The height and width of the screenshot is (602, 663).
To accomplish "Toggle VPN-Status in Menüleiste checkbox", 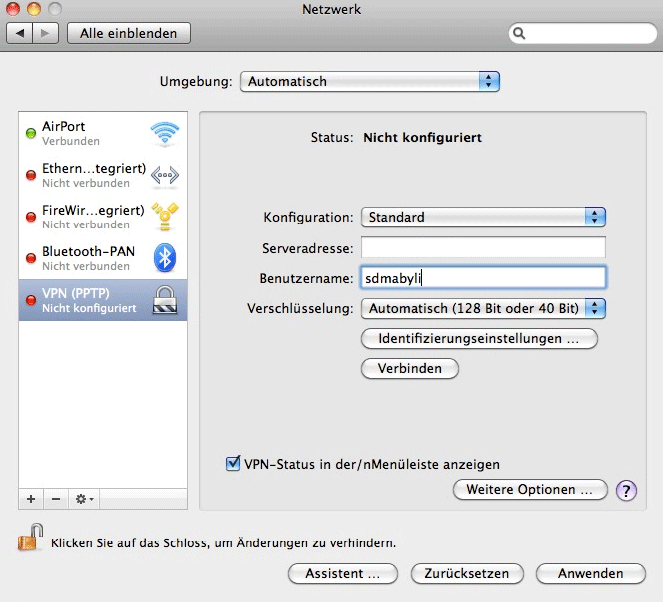I will [x=233, y=463].
